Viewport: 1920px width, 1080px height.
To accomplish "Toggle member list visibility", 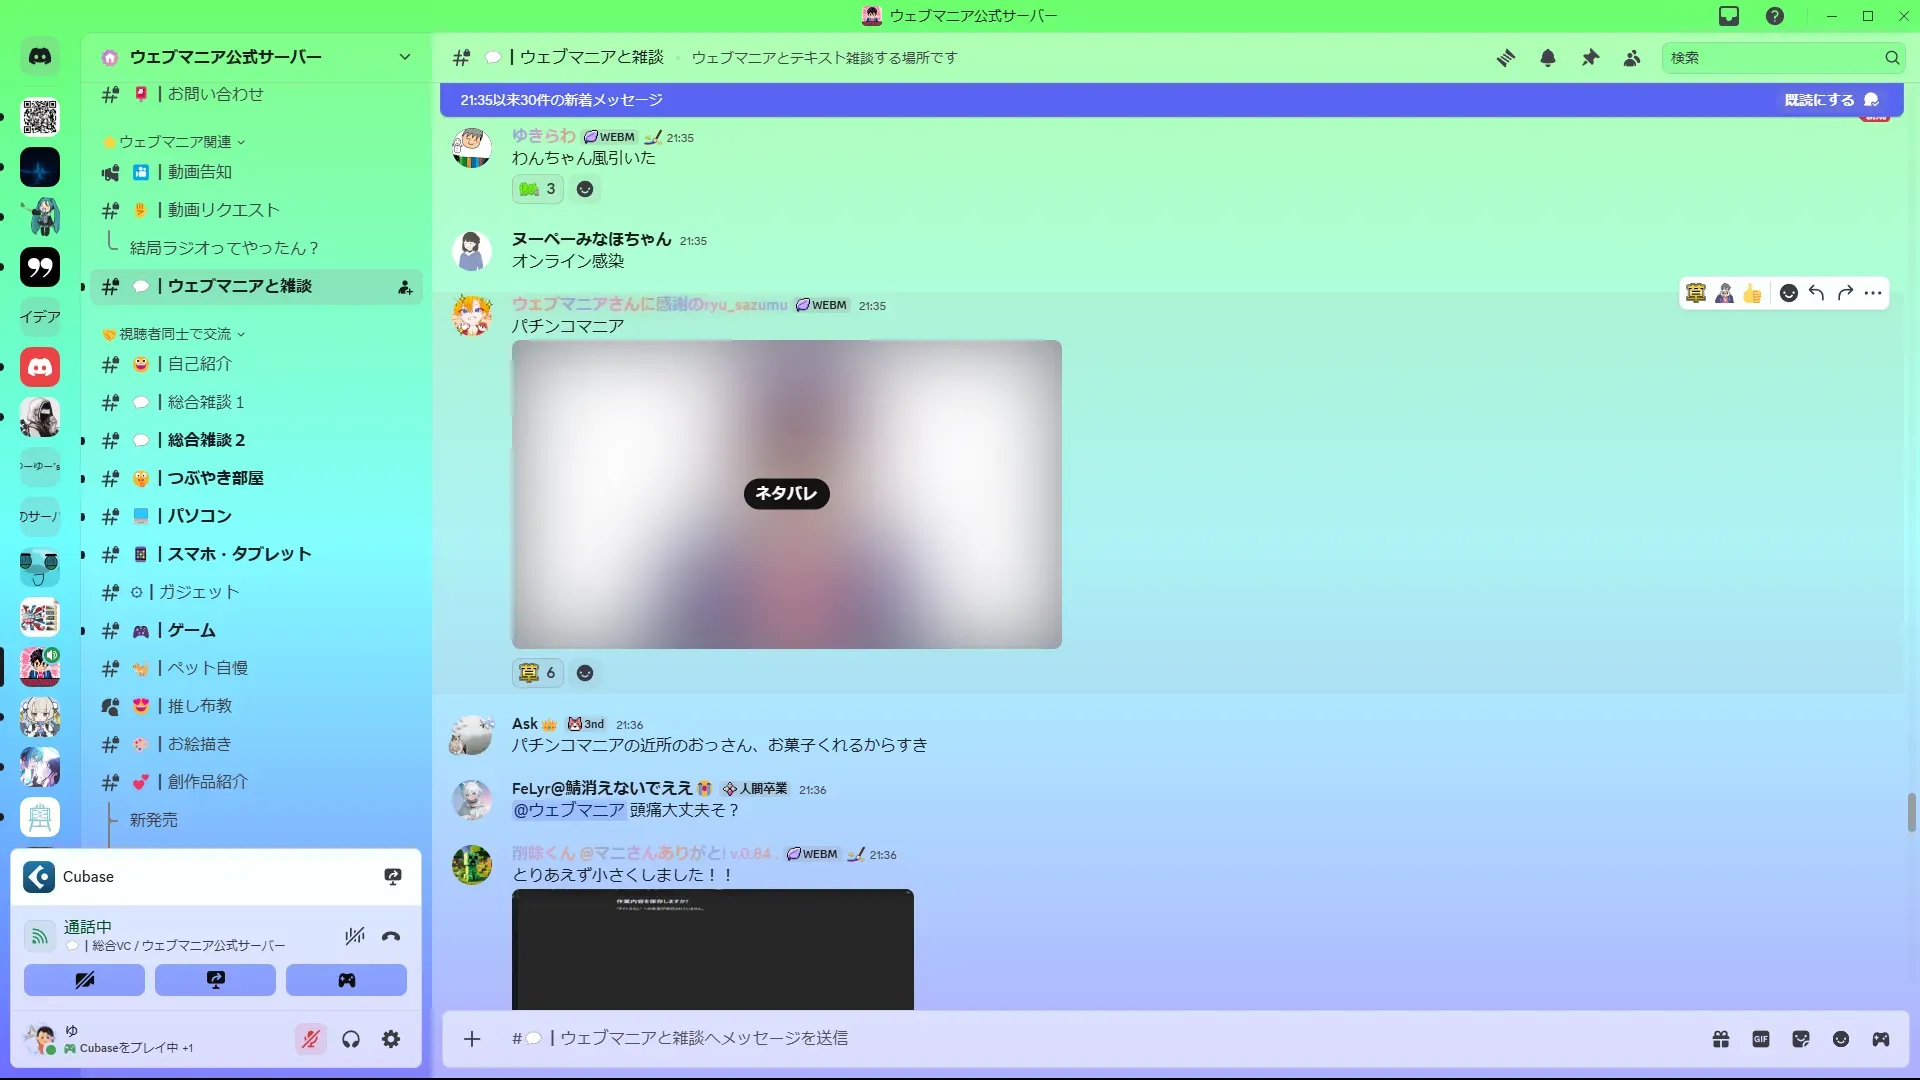I will 1632,58.
